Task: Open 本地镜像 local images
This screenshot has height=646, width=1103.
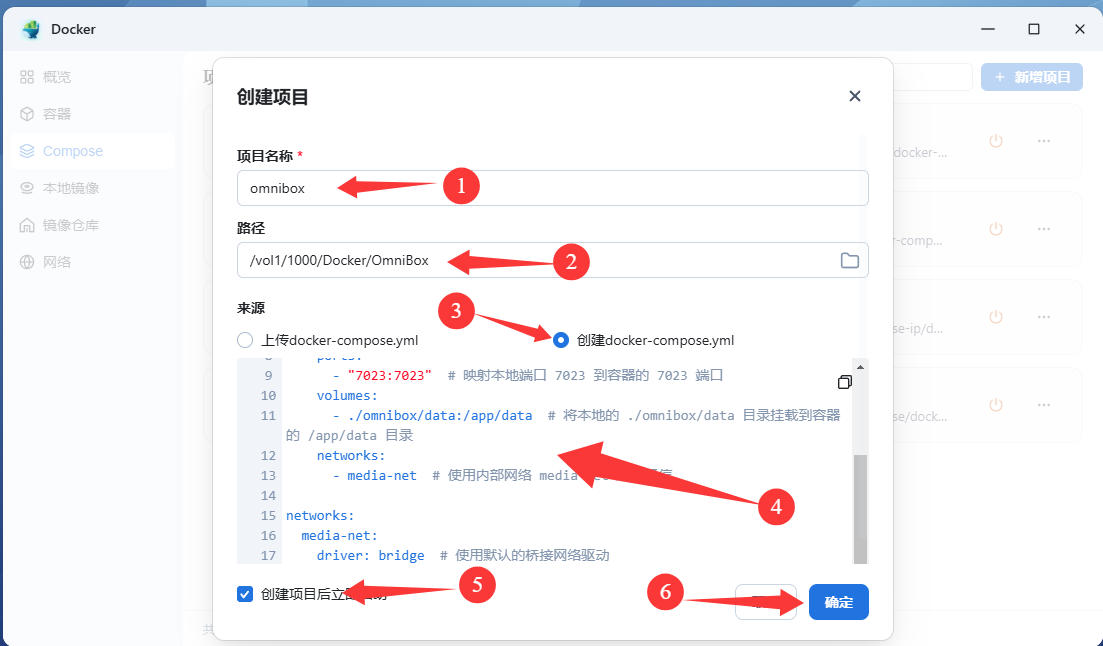Action: tap(70, 188)
